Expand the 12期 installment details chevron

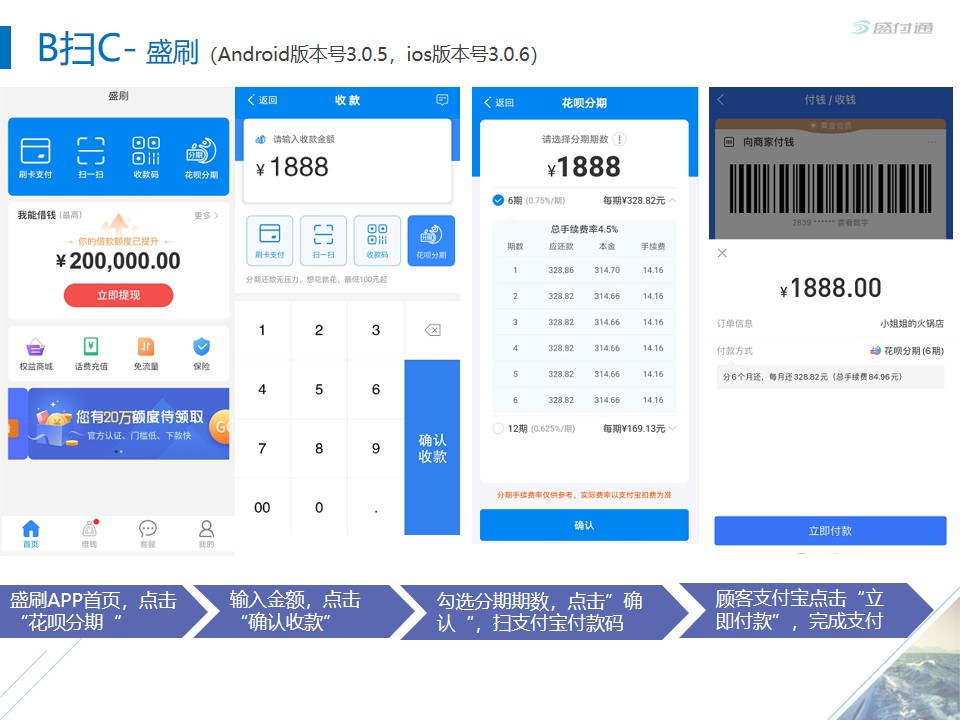click(x=673, y=428)
